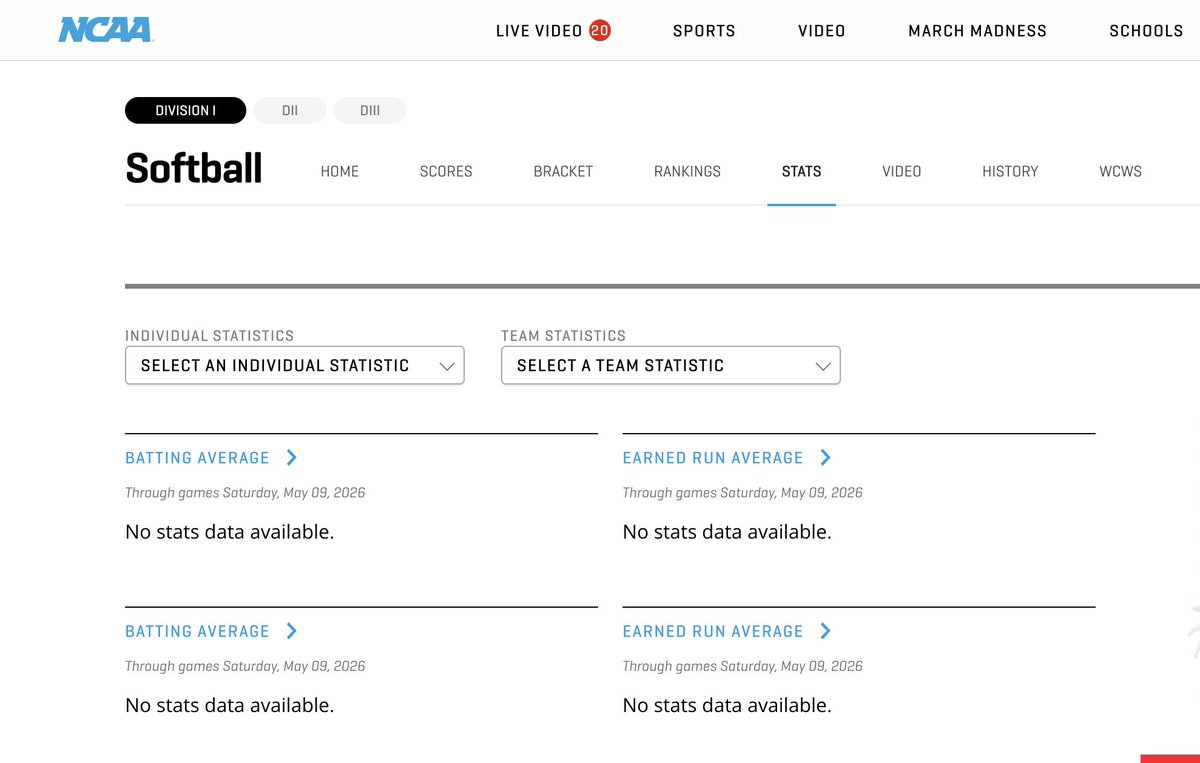Click the date under upper Earned Run Average
This screenshot has width=1200, height=763.
742,493
